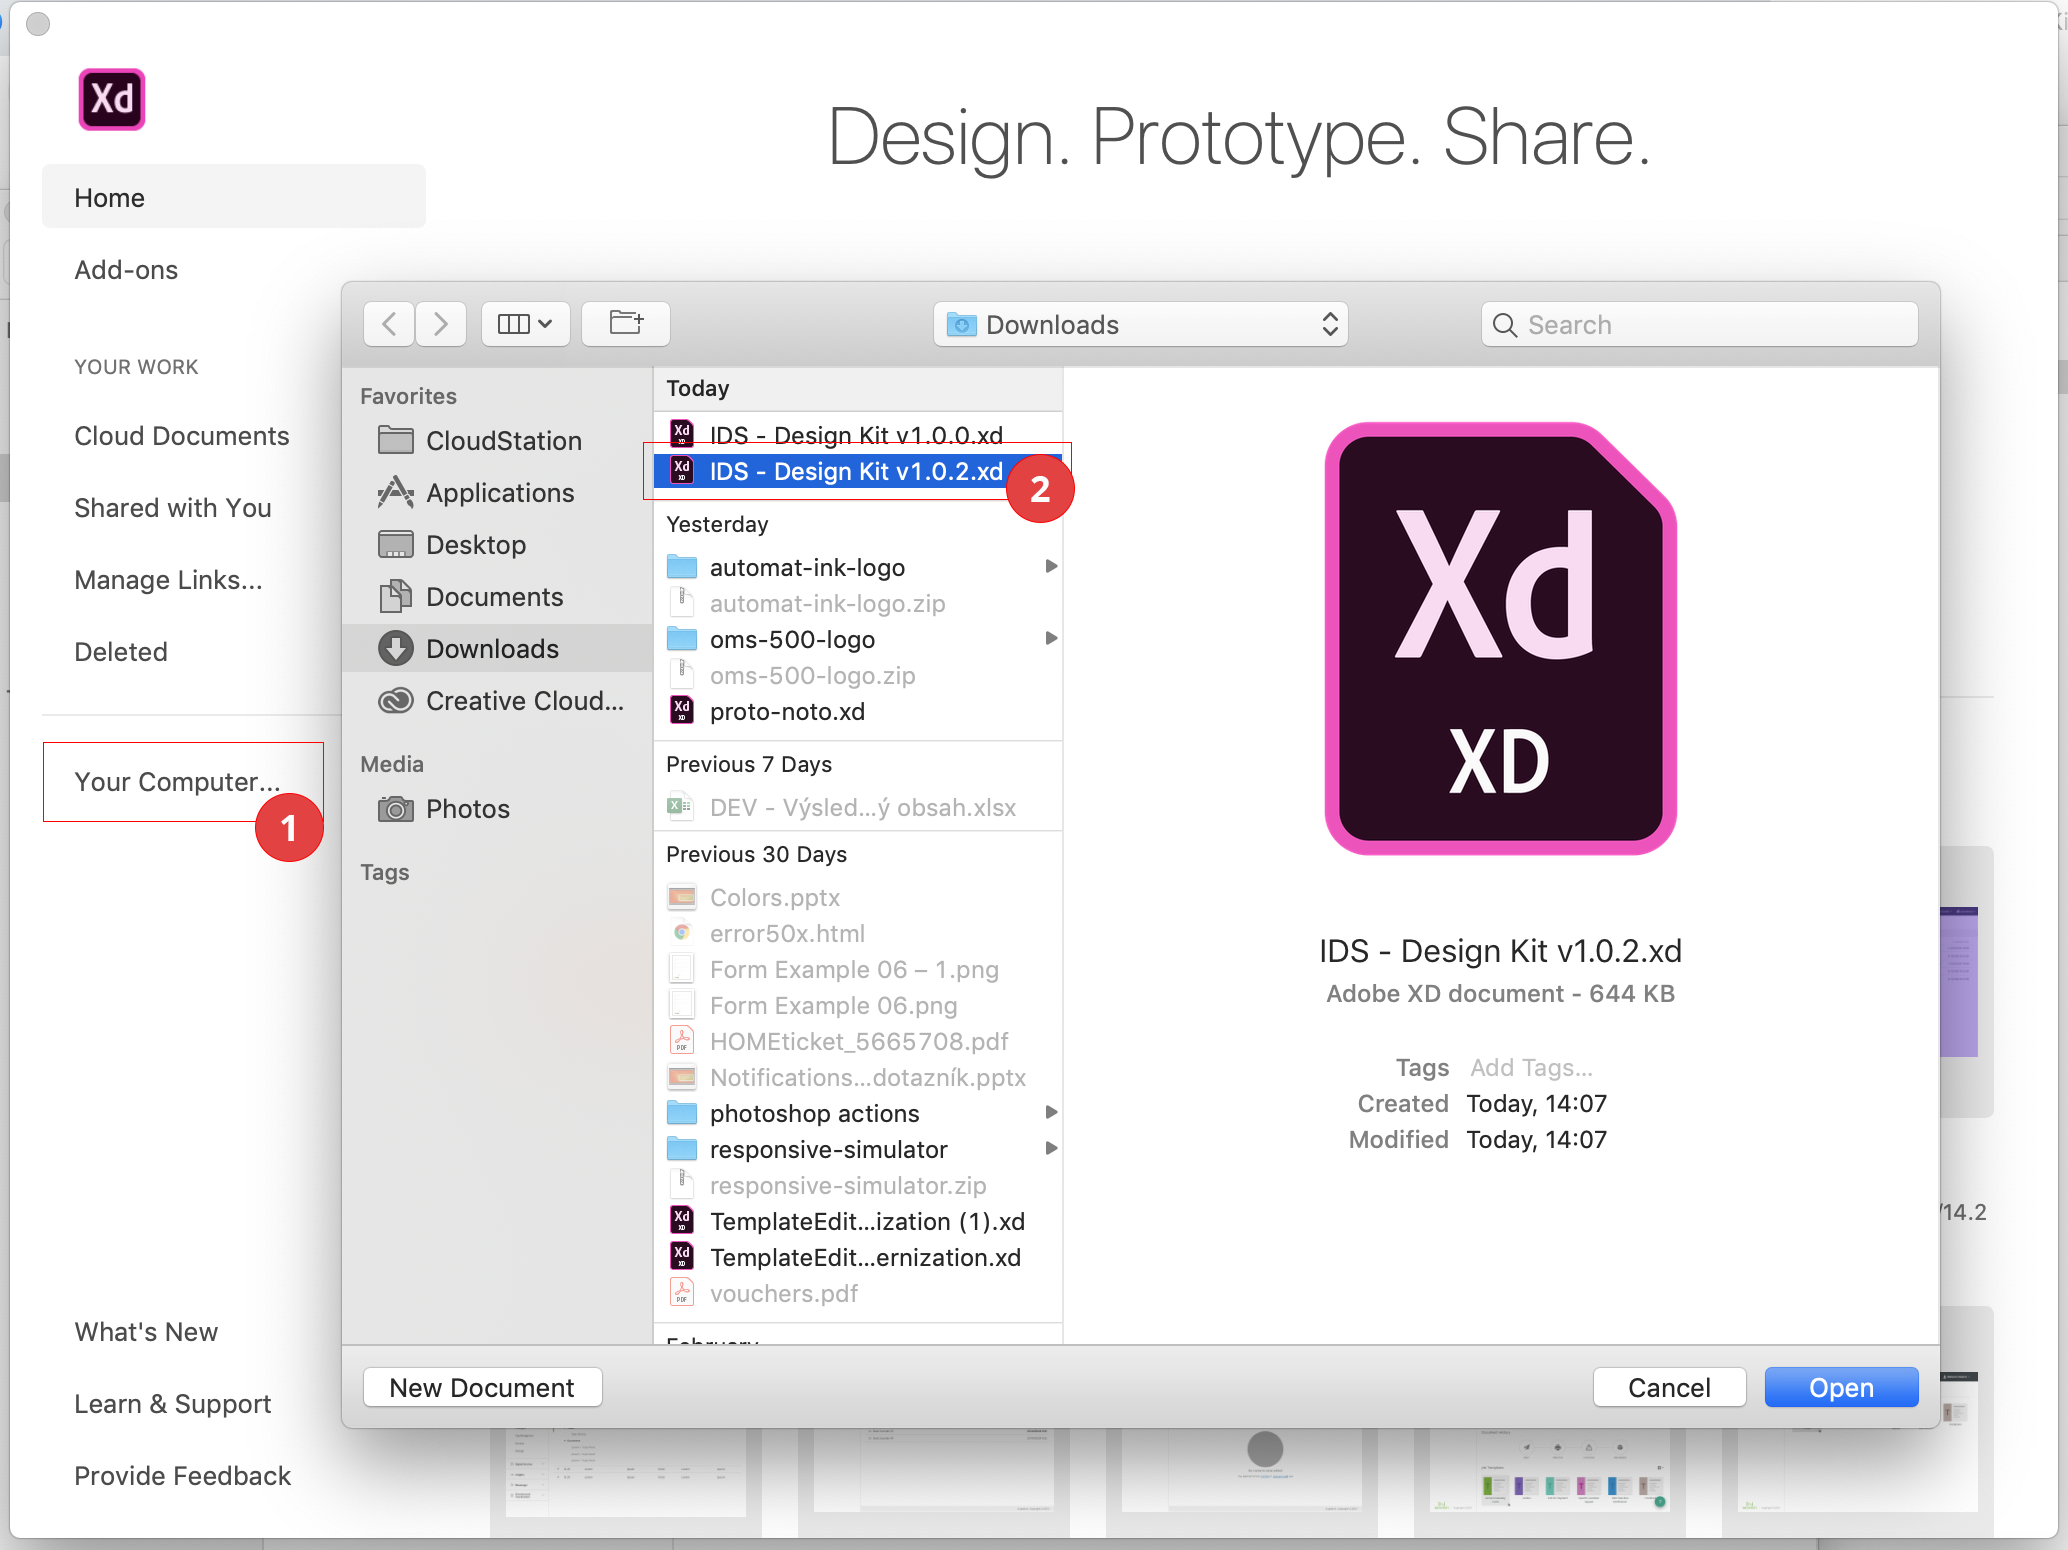Click Colors.pptx file
The width and height of the screenshot is (2068, 1550).
pos(858,897)
